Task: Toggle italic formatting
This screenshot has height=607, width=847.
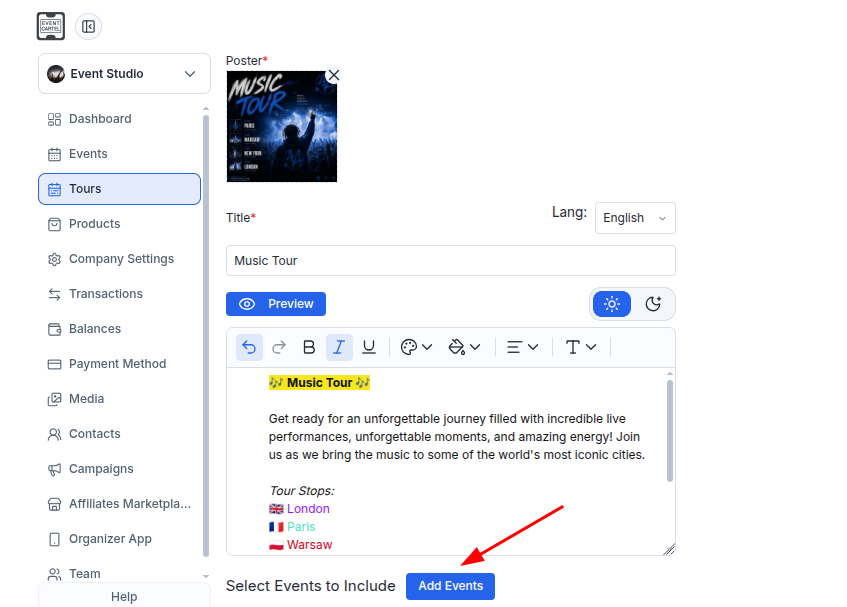Action: pos(339,347)
